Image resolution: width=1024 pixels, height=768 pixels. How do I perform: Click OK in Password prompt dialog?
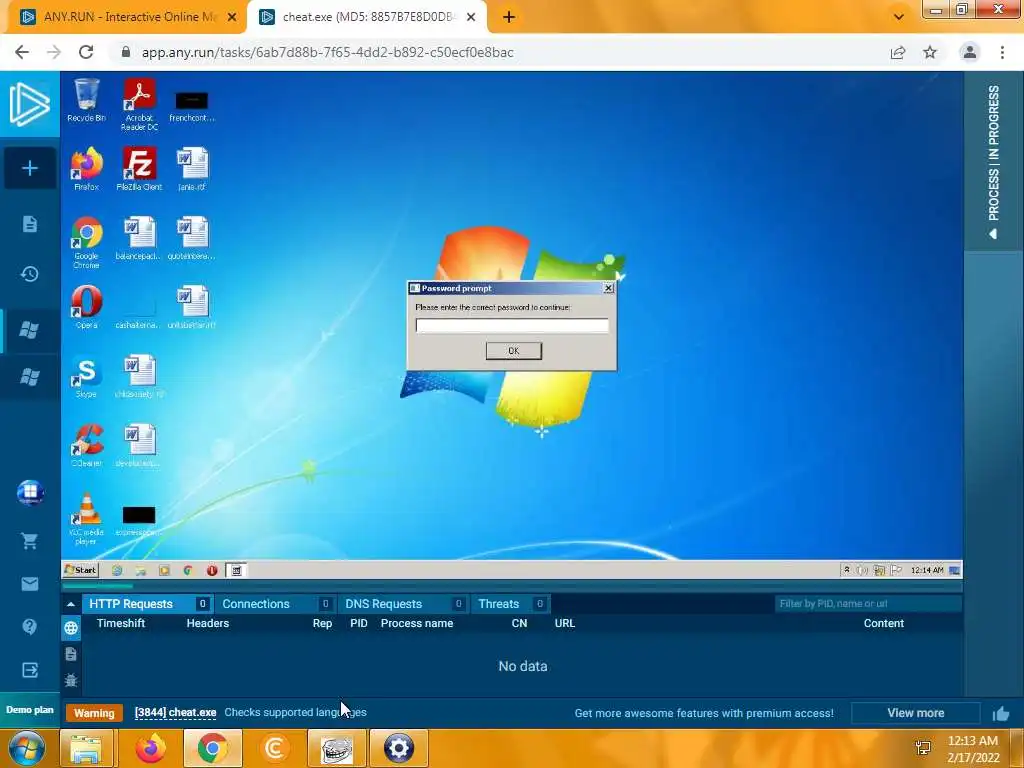pyautogui.click(x=513, y=351)
